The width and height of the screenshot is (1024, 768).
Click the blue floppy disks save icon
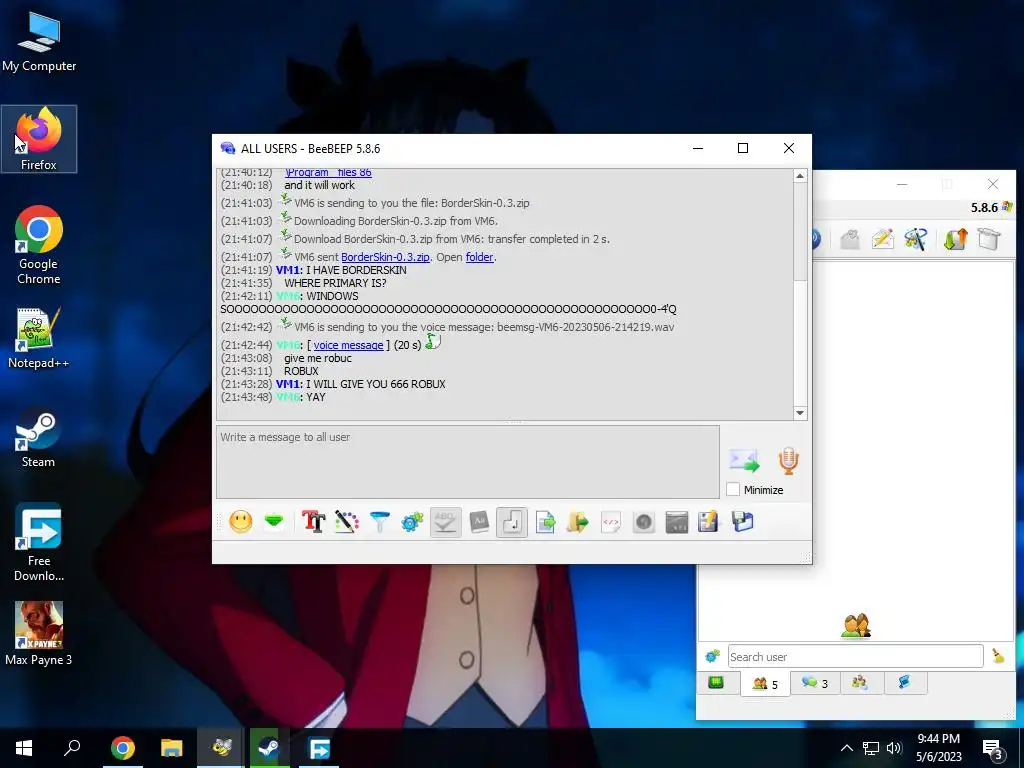(743, 522)
